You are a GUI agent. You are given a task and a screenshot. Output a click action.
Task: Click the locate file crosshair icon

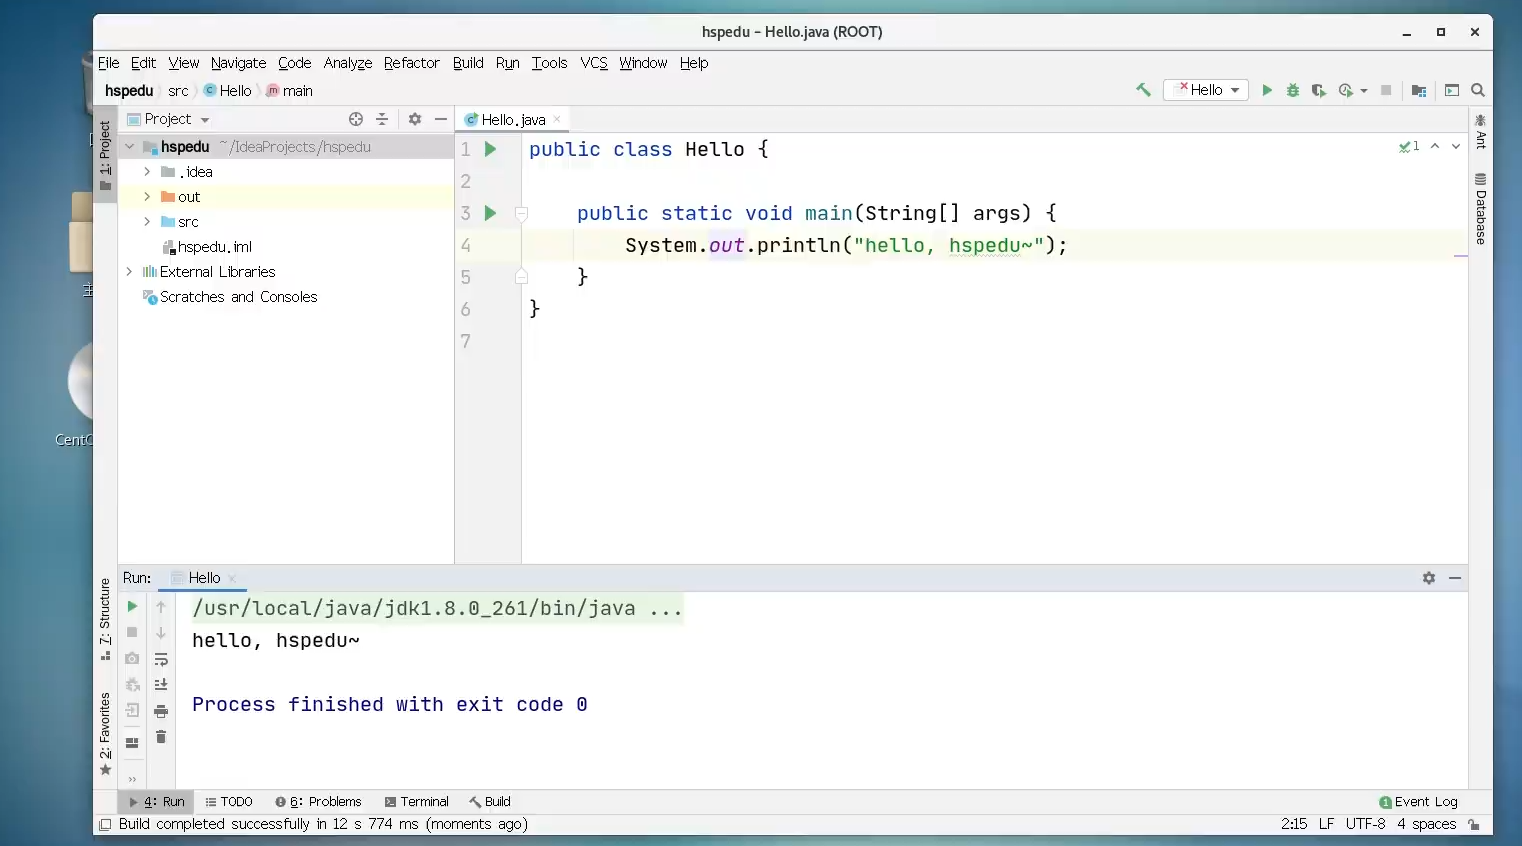[356, 119]
